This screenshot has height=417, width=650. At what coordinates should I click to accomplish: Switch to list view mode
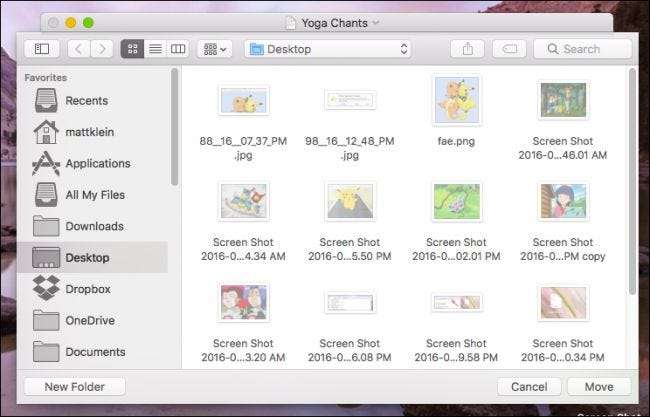click(x=155, y=48)
